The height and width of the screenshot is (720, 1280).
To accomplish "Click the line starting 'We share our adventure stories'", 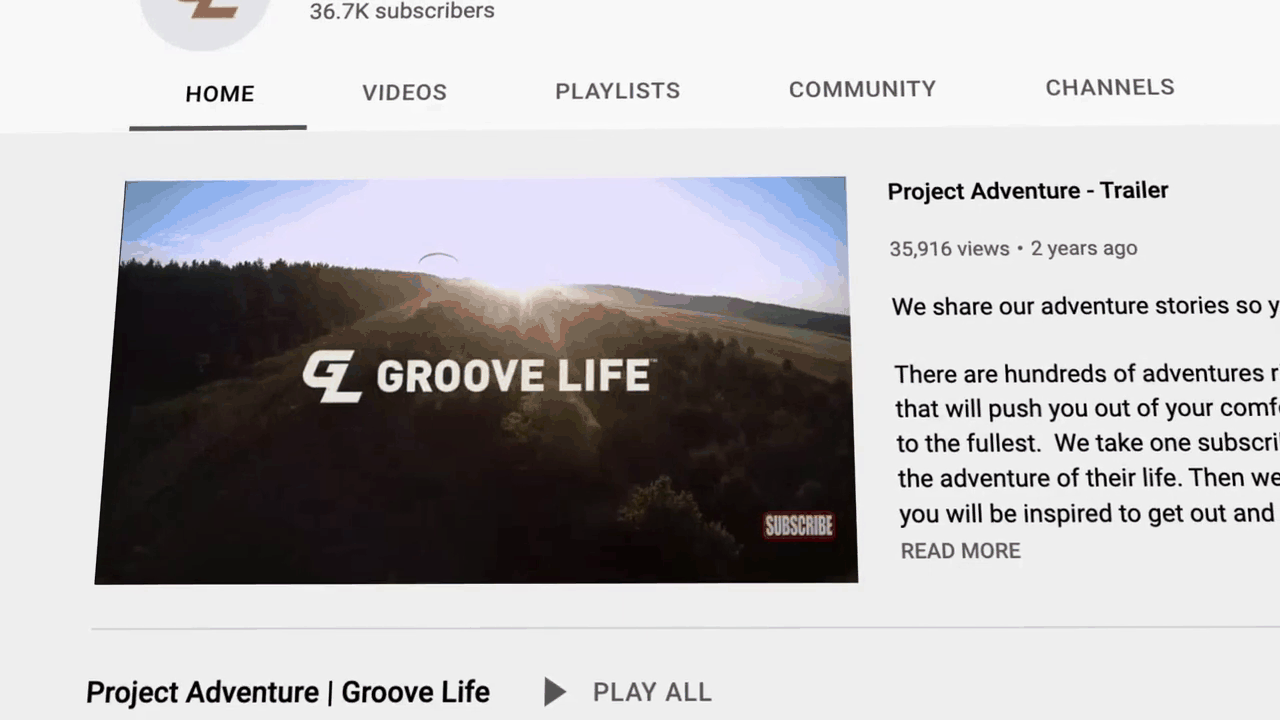I will pyautogui.click(x=1085, y=306).
